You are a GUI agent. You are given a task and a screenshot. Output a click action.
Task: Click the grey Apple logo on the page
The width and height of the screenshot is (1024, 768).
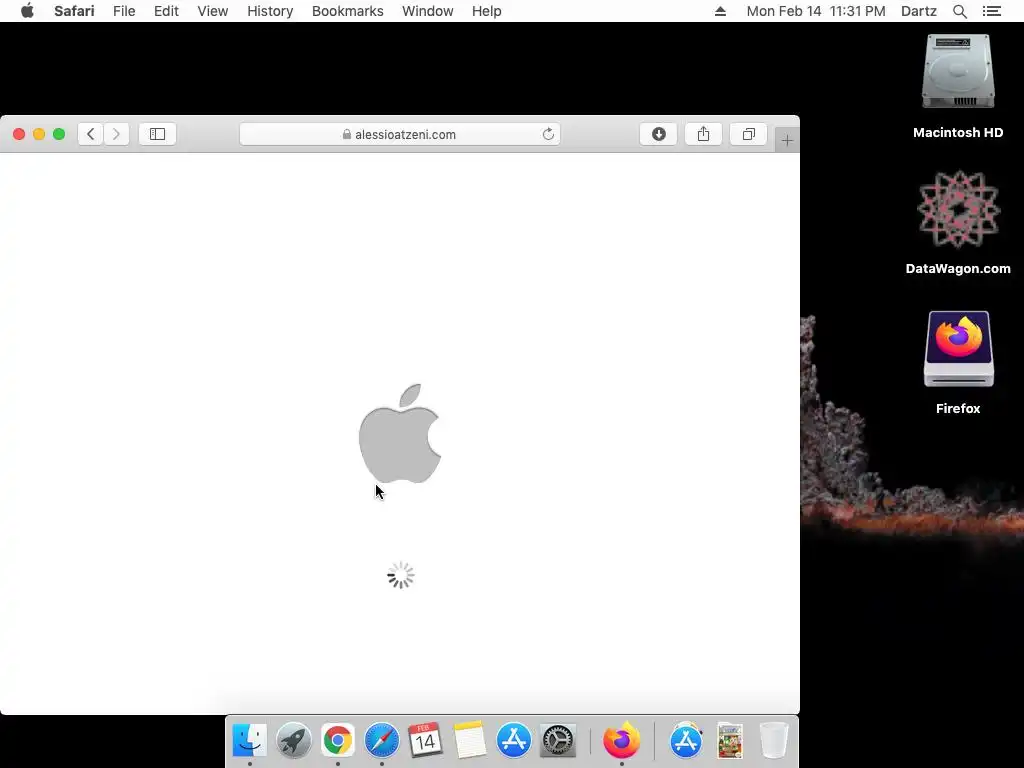coord(400,434)
